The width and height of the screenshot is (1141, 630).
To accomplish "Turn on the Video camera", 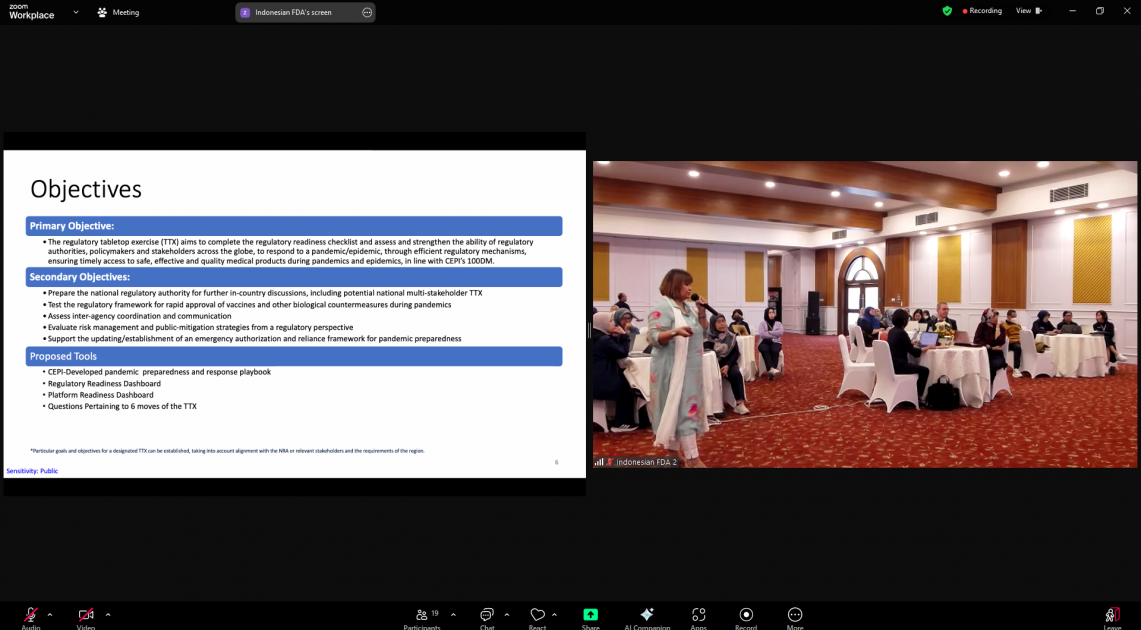I will tap(86, 615).
